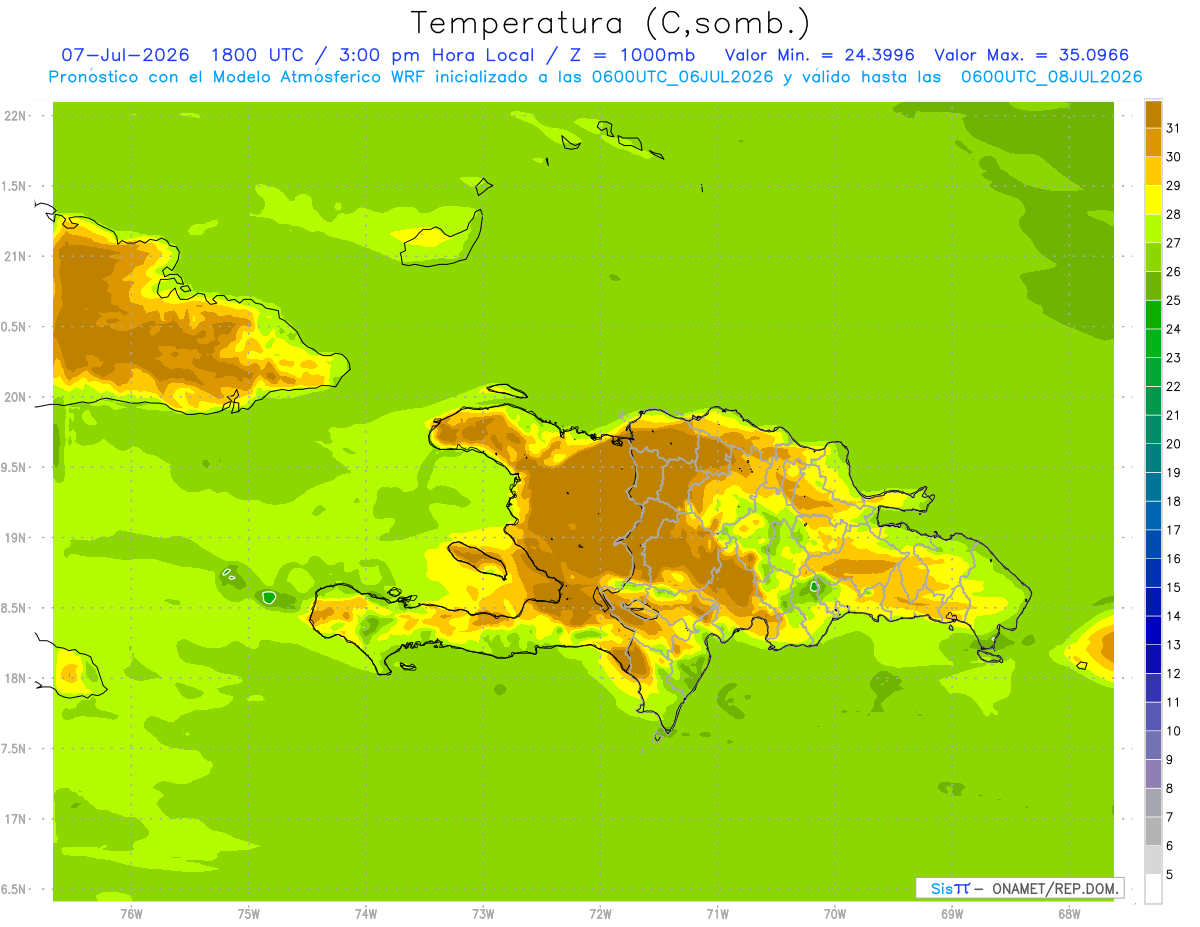Click the forecast date "07-Jul-2026"
The height and width of the screenshot is (927, 1200).
point(126,55)
